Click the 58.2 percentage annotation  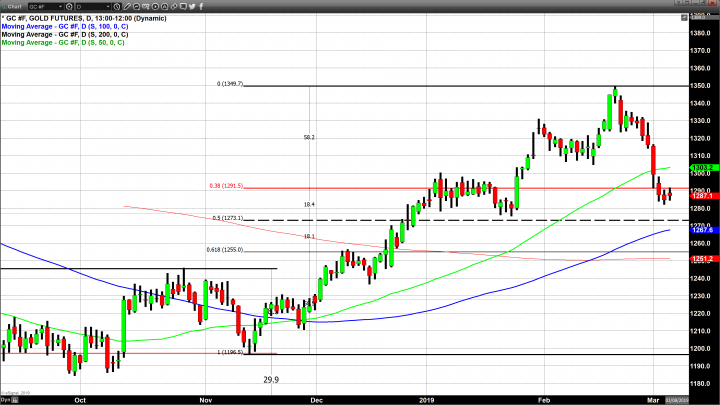(309, 137)
